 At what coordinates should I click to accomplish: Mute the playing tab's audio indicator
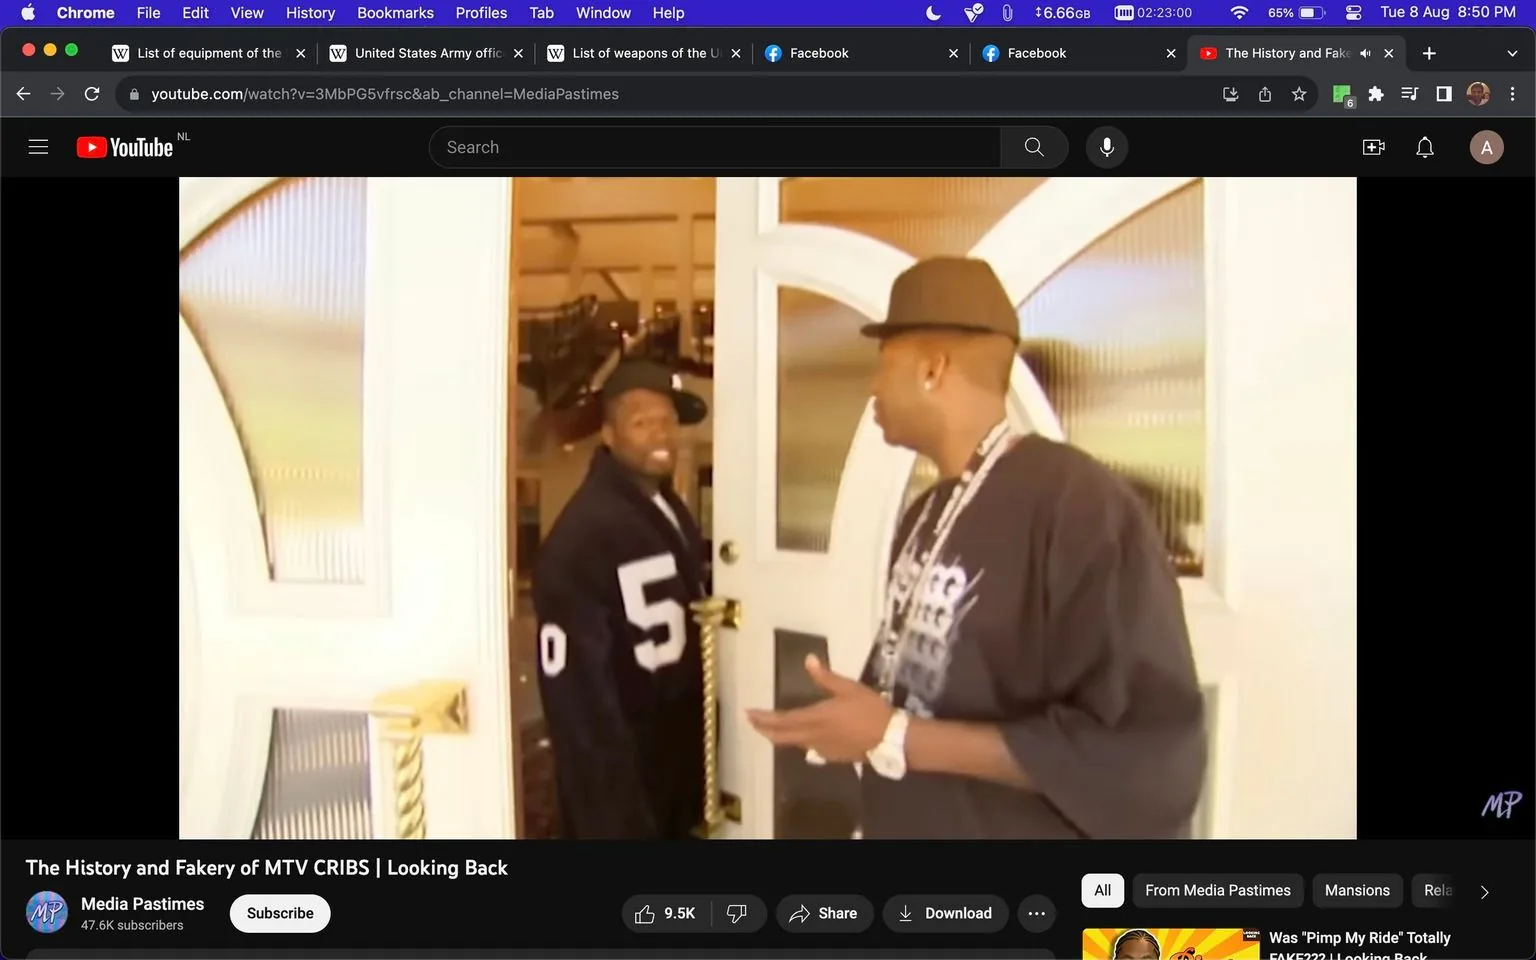tap(1364, 53)
